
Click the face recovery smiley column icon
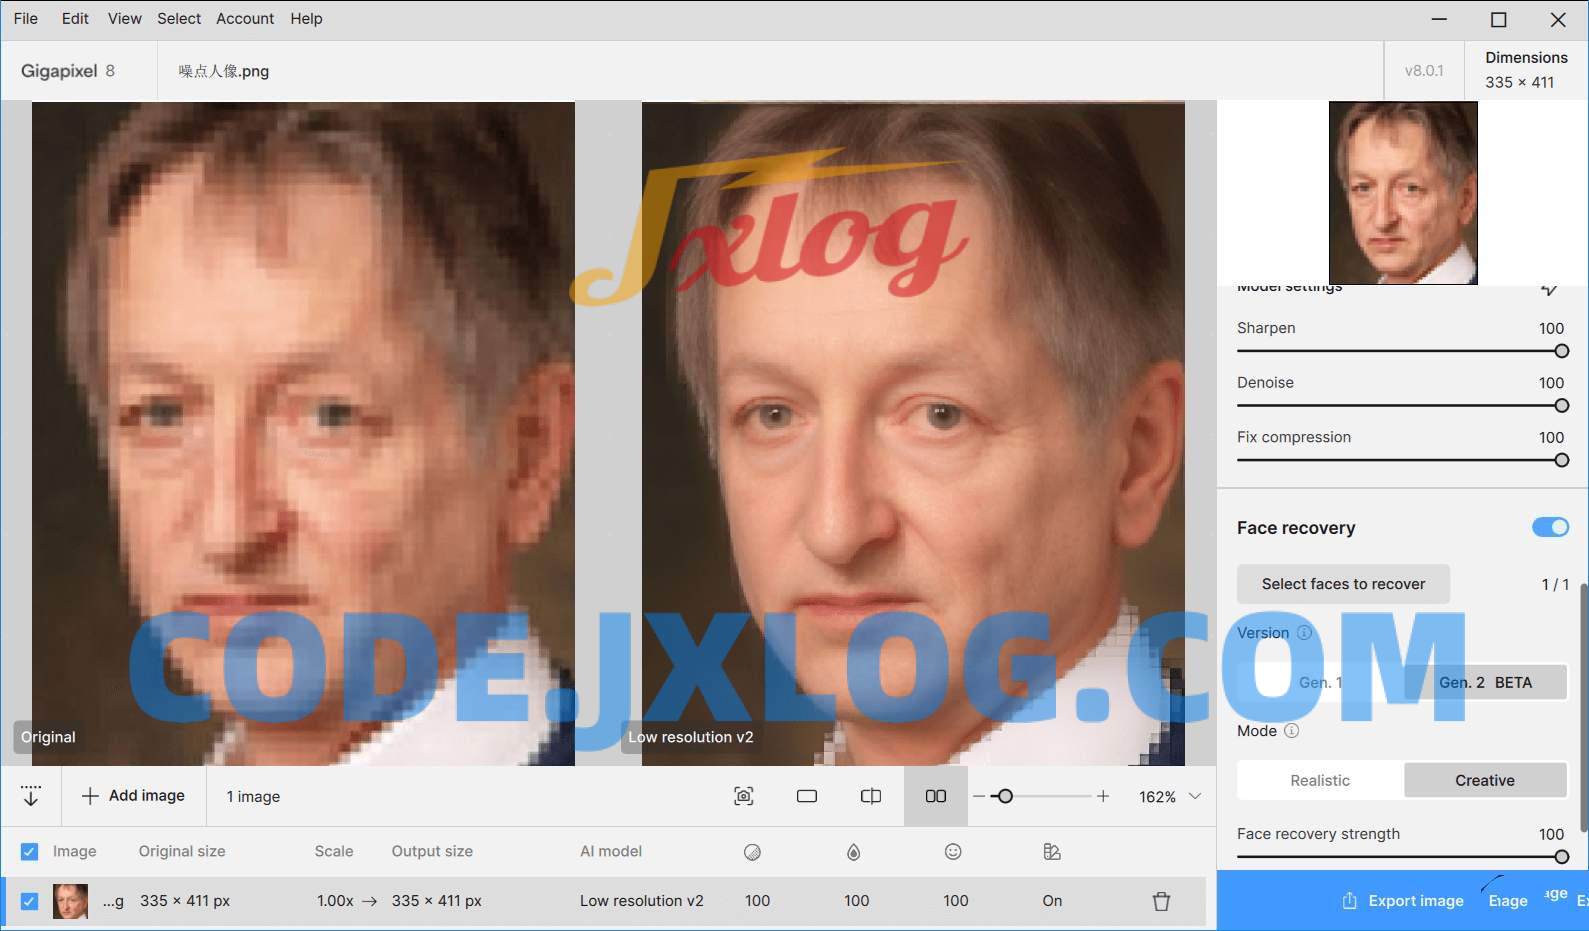point(953,851)
